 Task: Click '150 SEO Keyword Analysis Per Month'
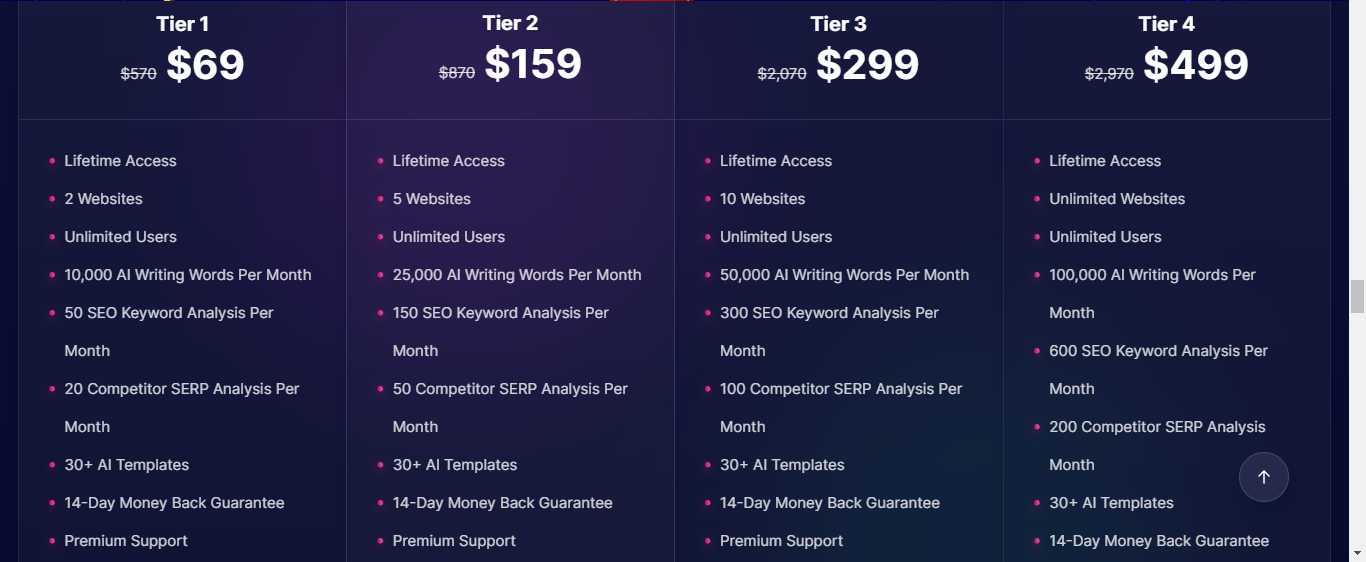(x=501, y=332)
